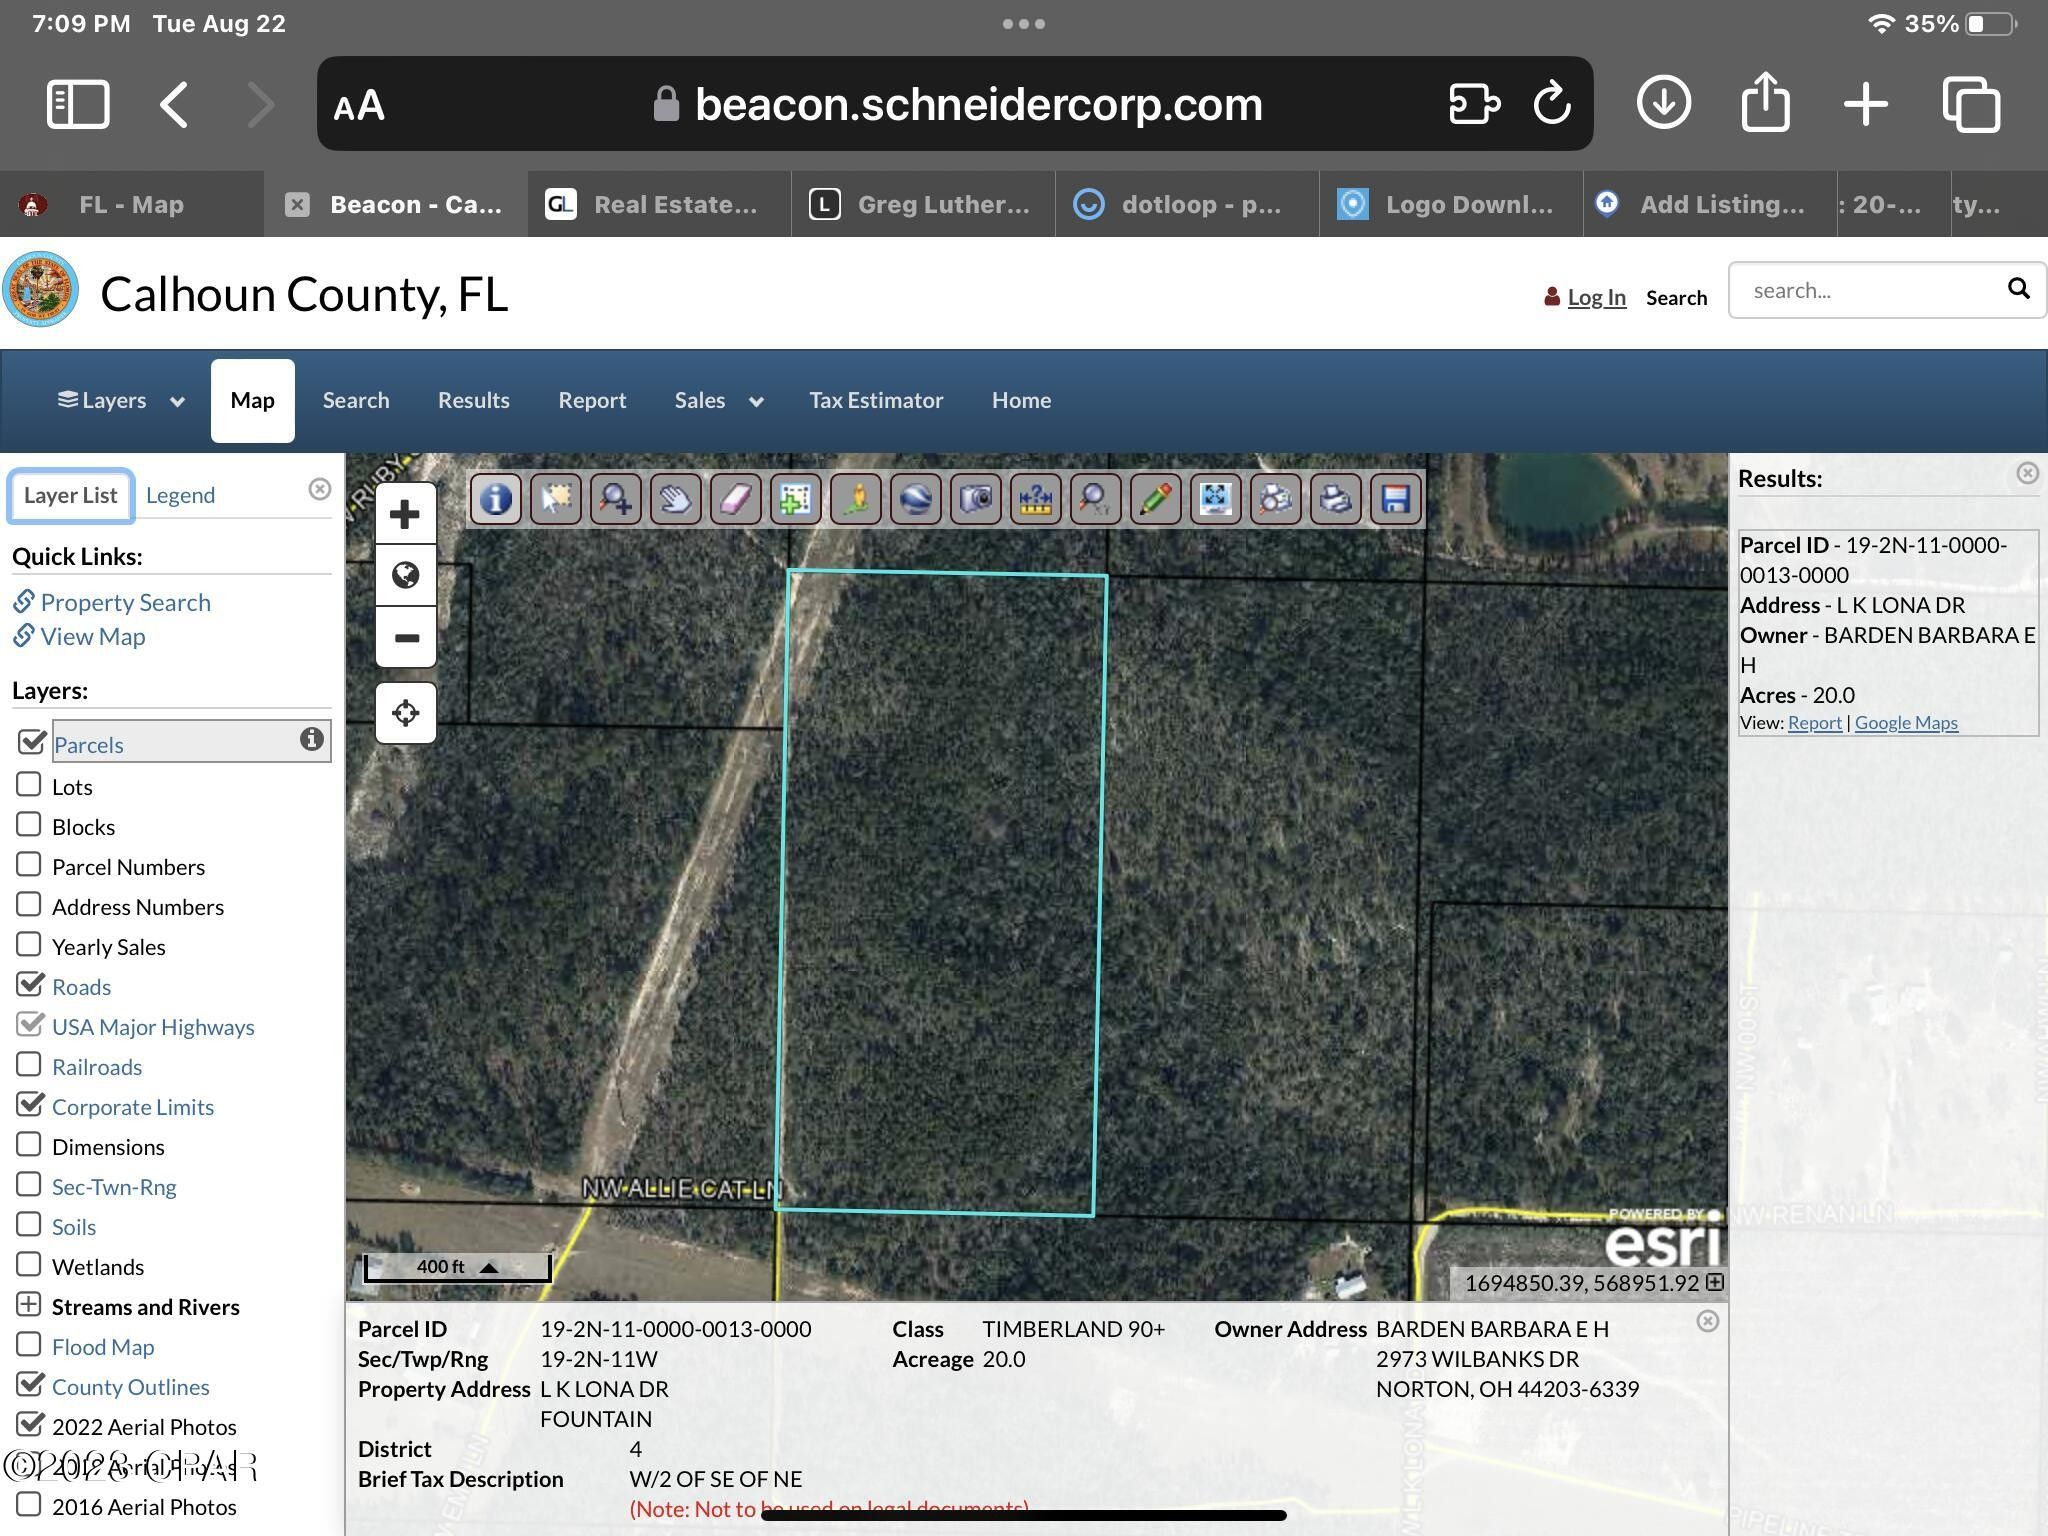The height and width of the screenshot is (1536, 2048).
Task: Open the parcel Report link in Results
Action: (x=1814, y=722)
